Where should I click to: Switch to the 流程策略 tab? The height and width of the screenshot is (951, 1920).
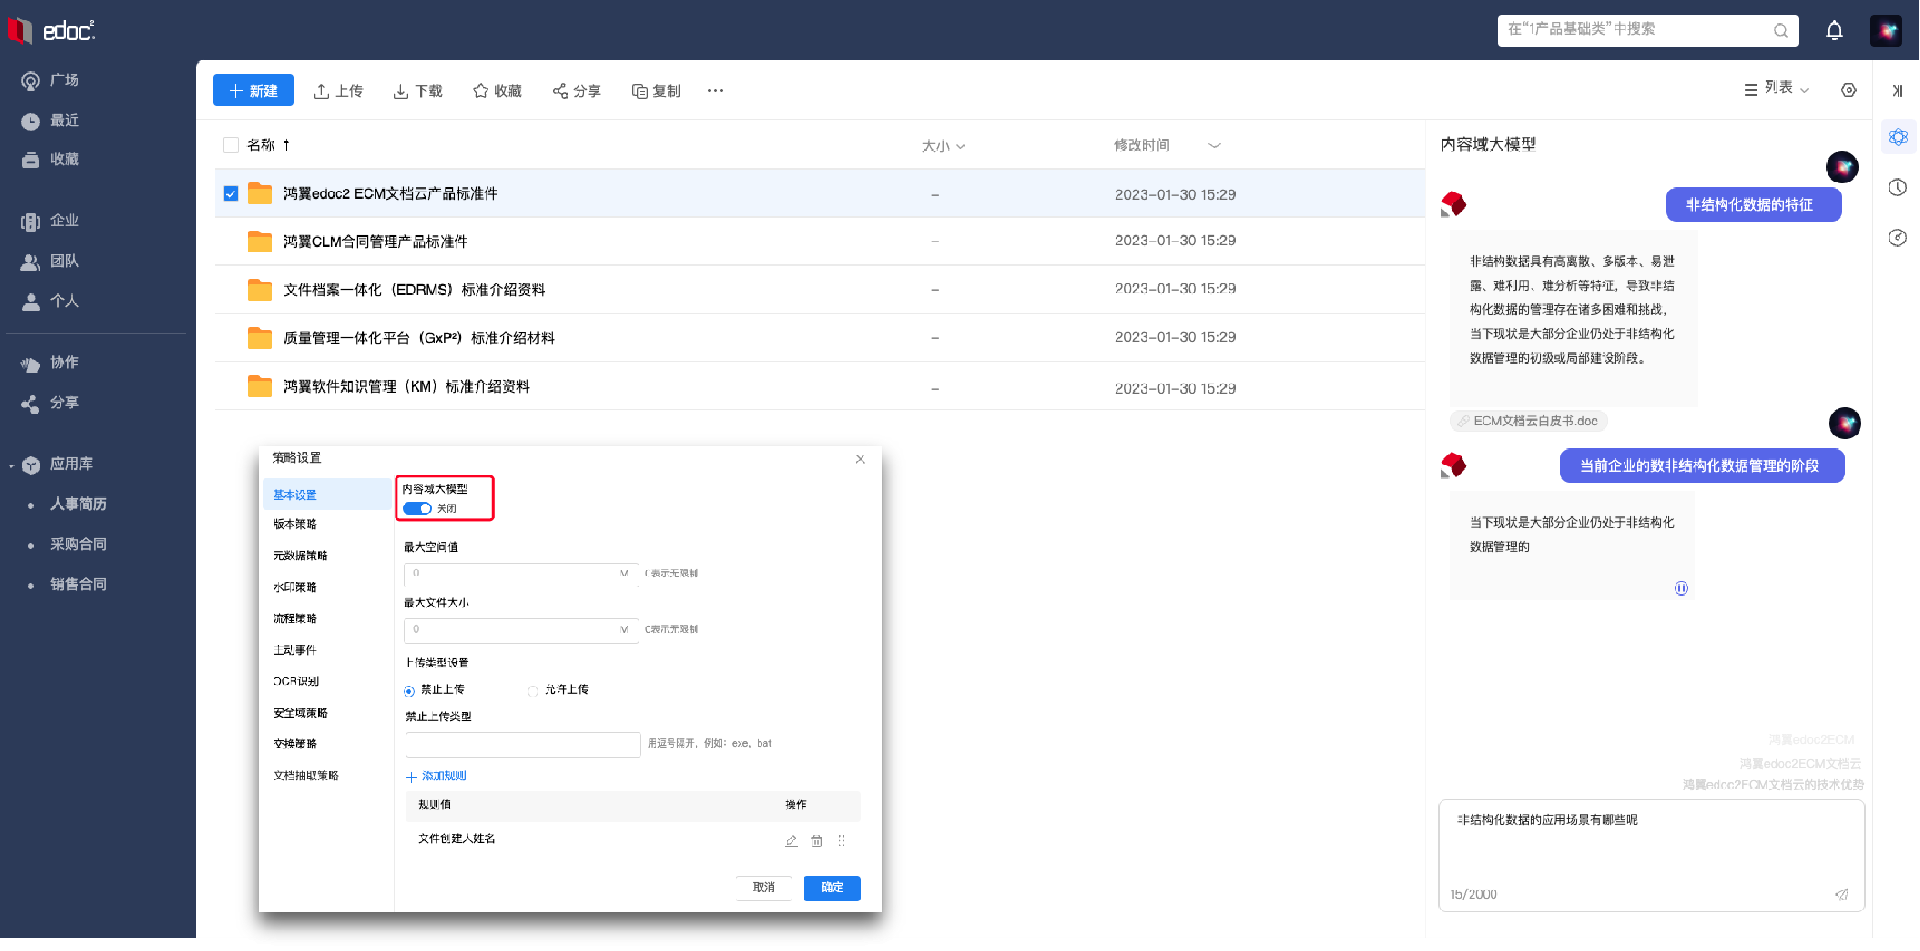[295, 619]
